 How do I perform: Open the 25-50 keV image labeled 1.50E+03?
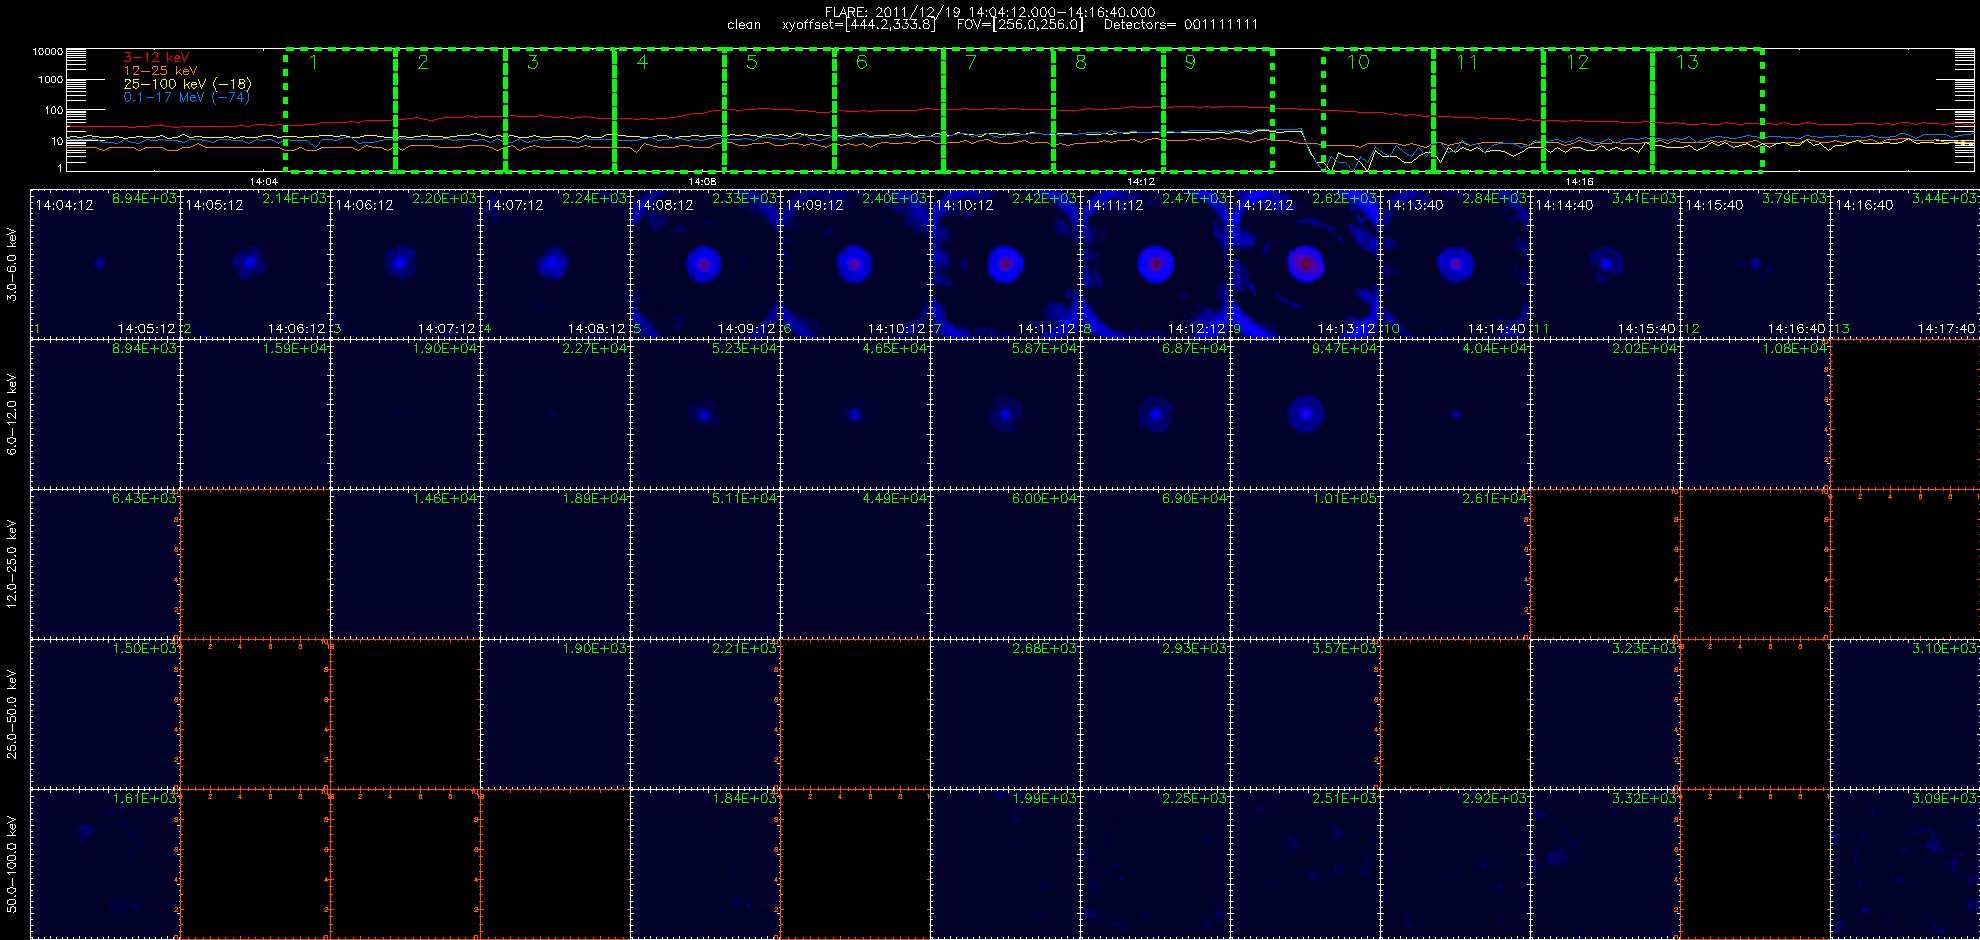105,714
